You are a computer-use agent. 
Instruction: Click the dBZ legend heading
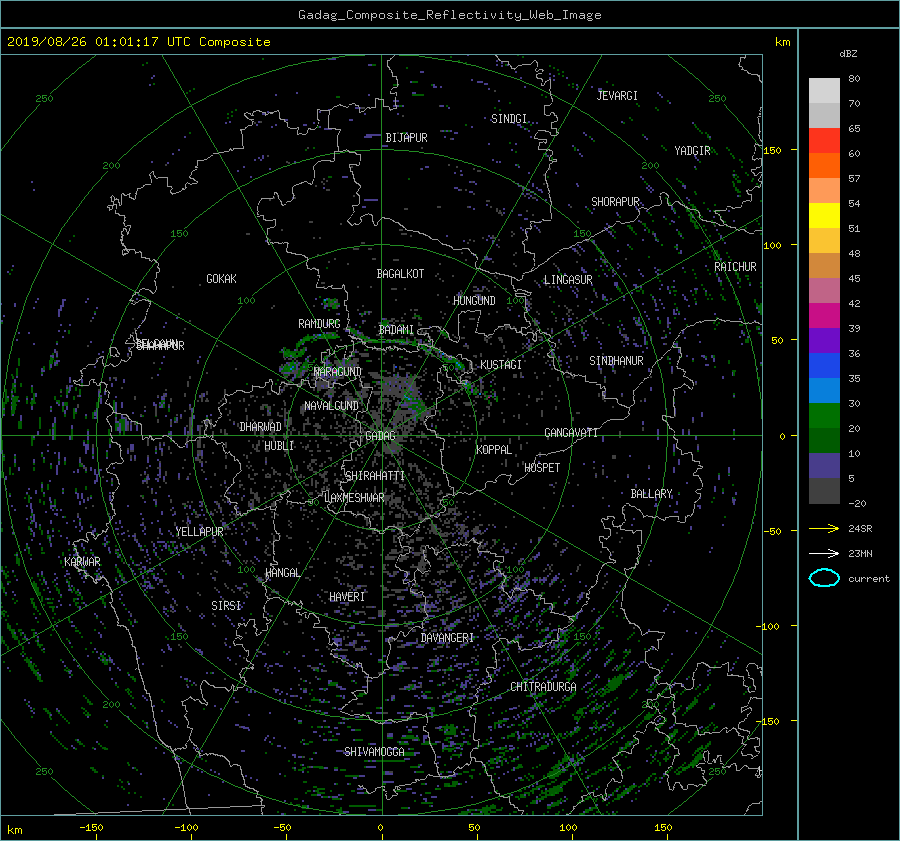pyautogui.click(x=848, y=53)
